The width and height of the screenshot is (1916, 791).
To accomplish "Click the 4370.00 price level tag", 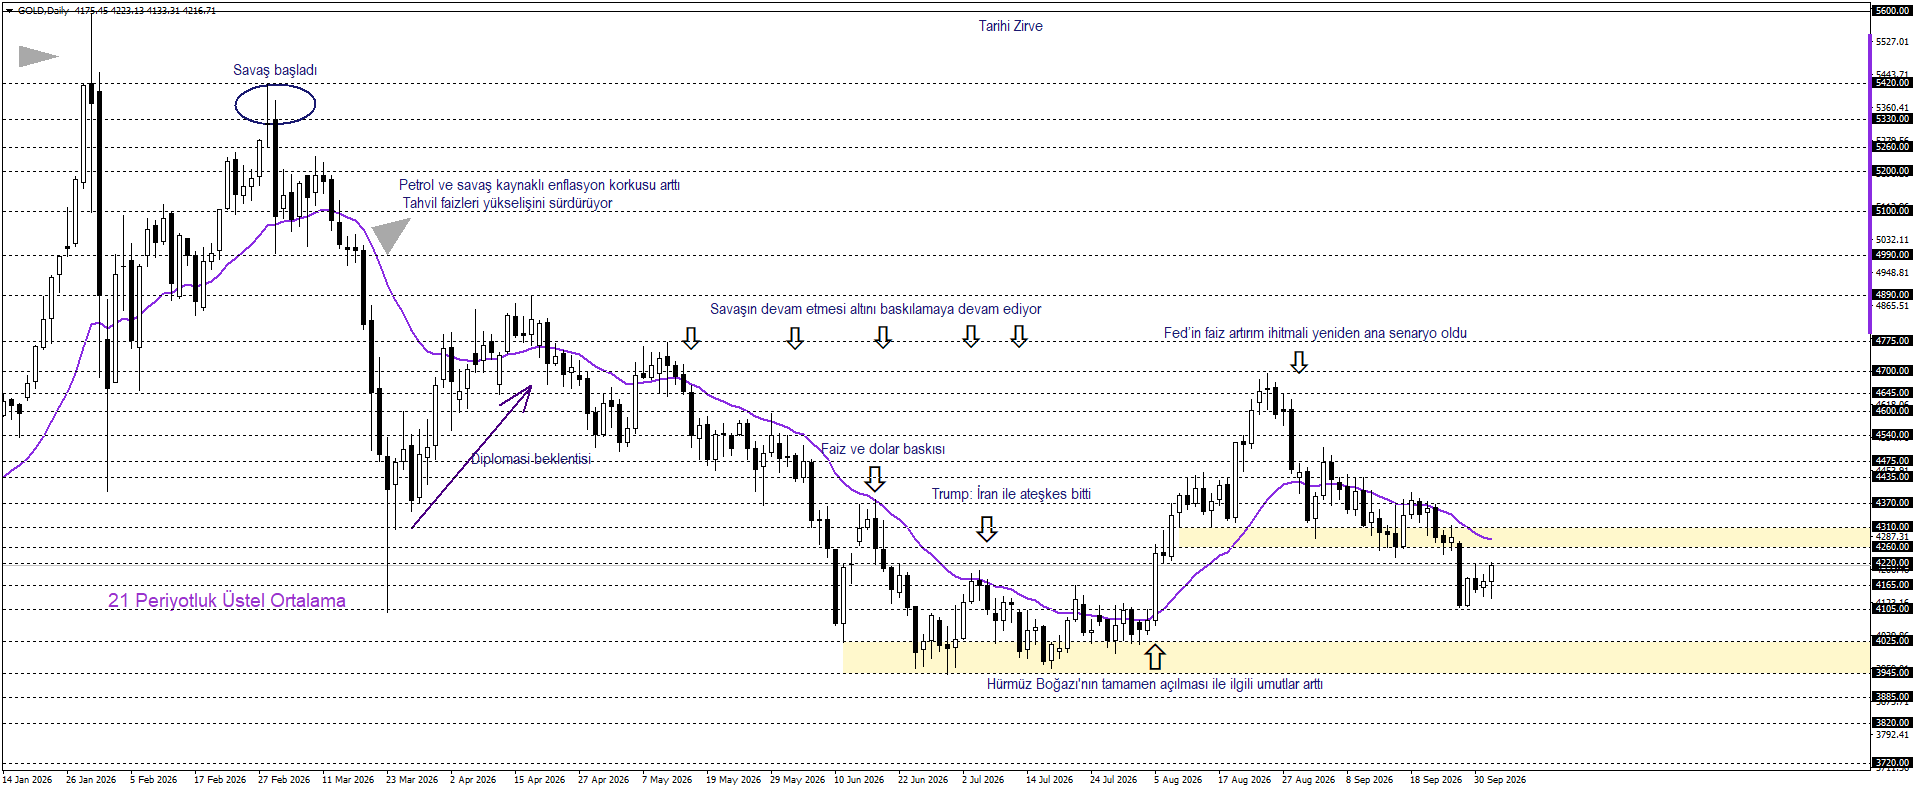I will tap(1892, 503).
